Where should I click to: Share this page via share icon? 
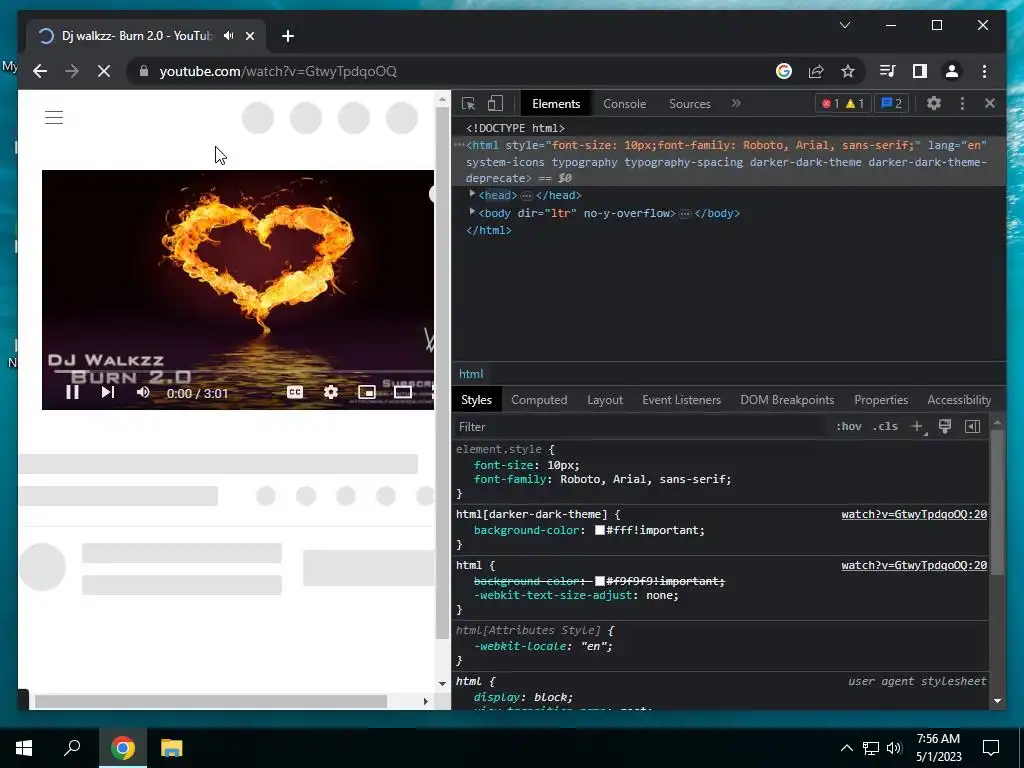pyautogui.click(x=816, y=71)
